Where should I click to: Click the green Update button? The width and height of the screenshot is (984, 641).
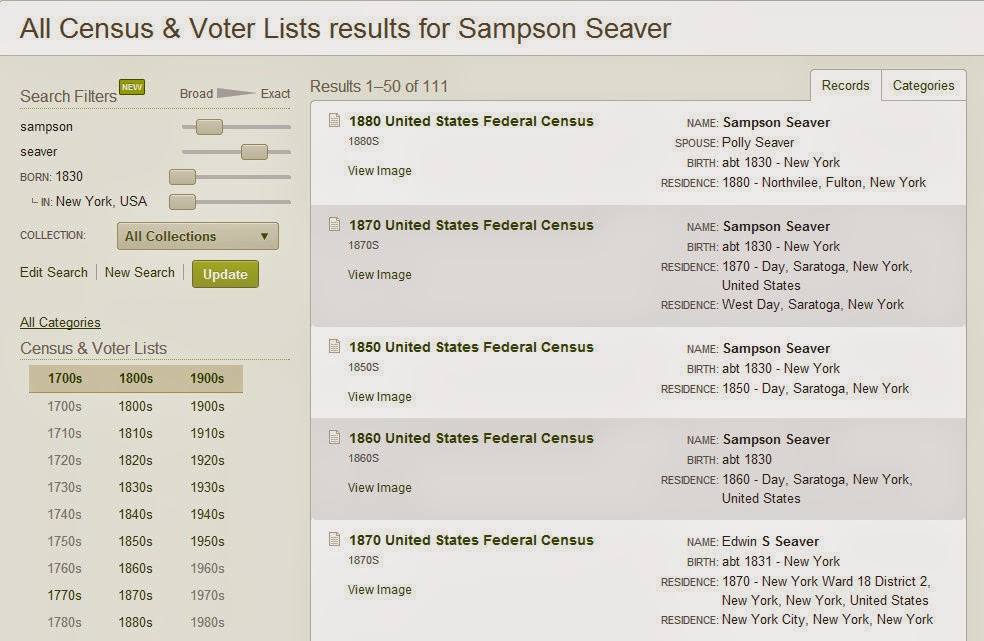(225, 274)
